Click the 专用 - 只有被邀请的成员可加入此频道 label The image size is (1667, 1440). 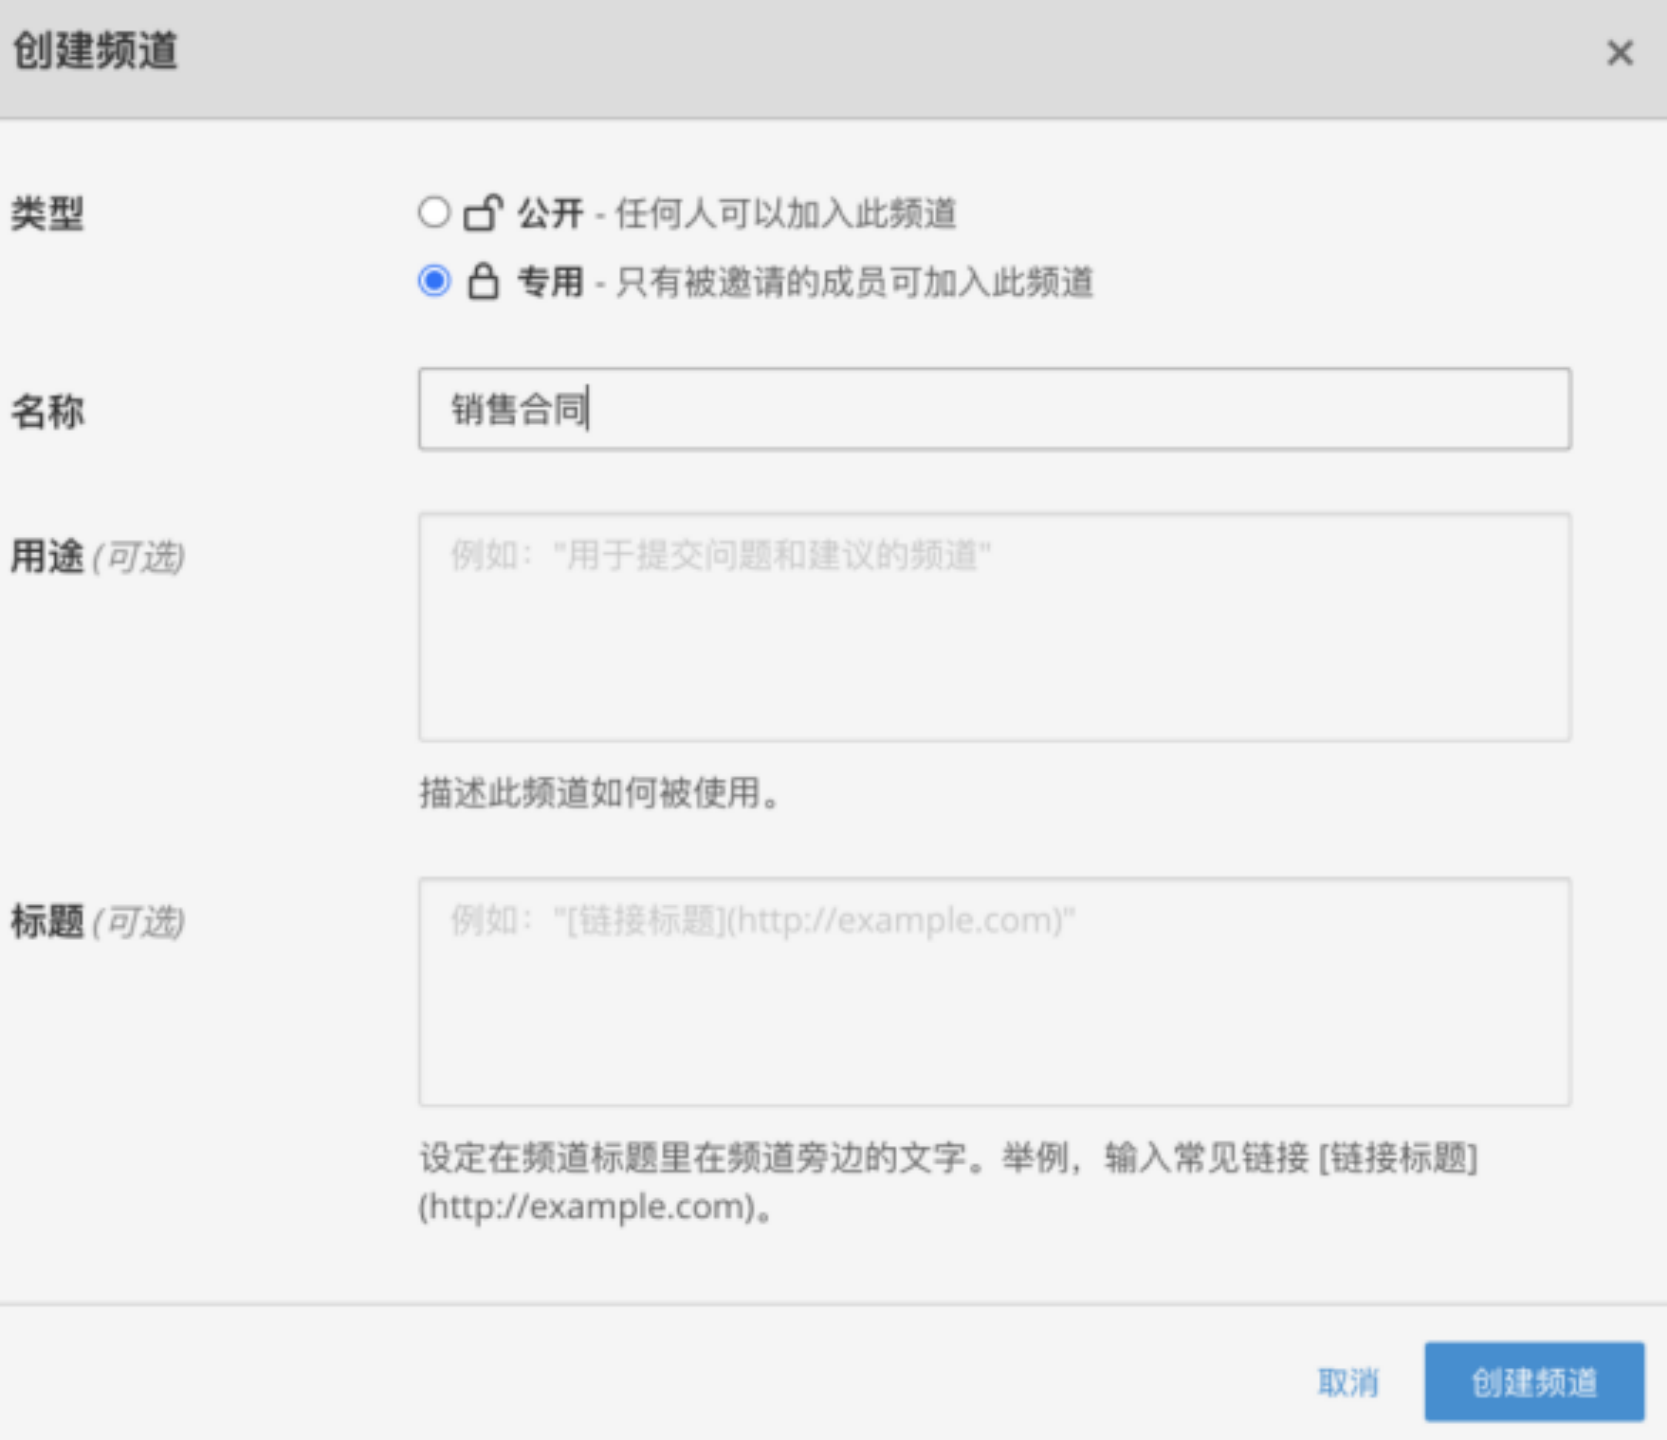coord(805,282)
